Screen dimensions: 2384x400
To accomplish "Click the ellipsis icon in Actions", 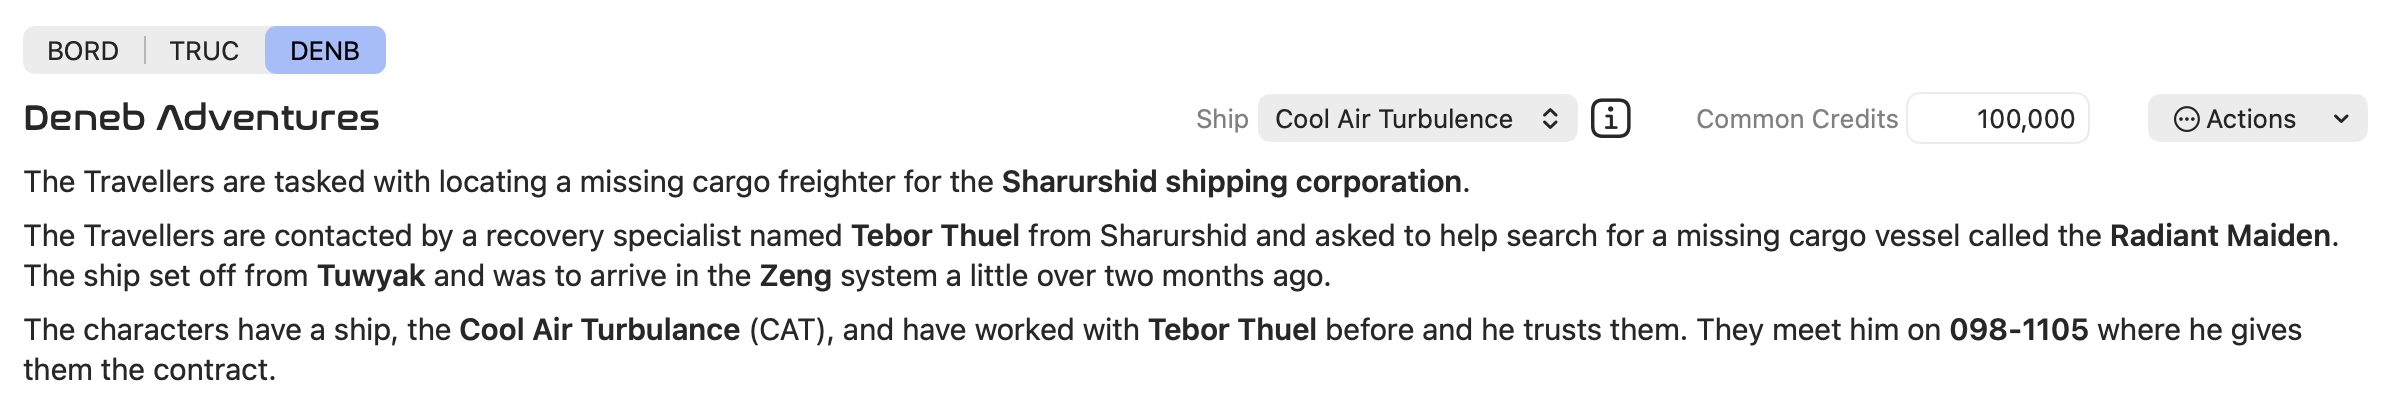I will point(2186,119).
